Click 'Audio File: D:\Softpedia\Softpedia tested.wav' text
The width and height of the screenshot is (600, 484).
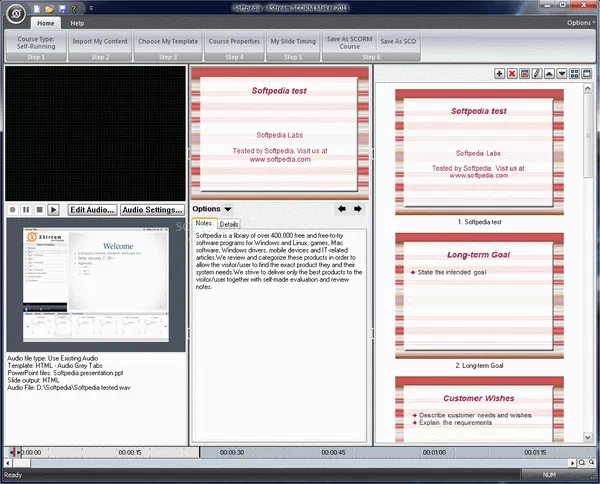69,388
